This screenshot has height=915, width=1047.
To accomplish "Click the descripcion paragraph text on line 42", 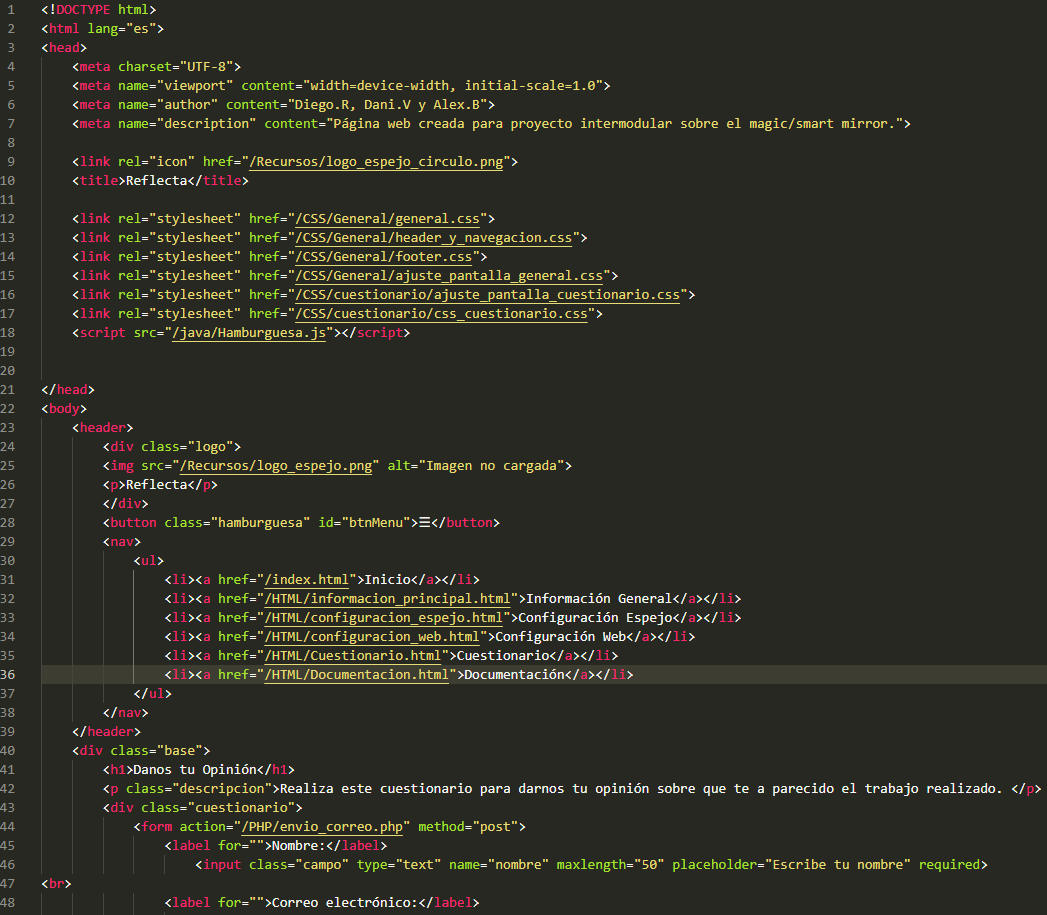I will tap(641, 789).
